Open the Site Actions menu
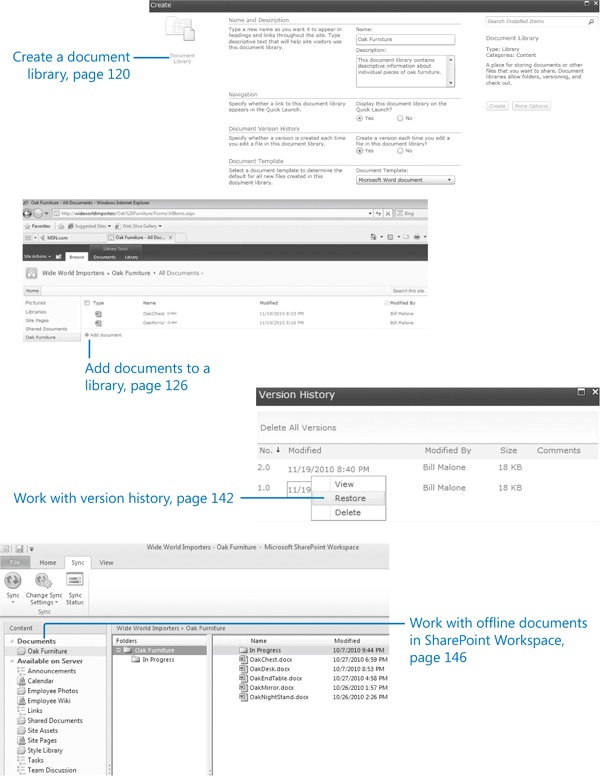This screenshot has width=600, height=776. coord(37,256)
